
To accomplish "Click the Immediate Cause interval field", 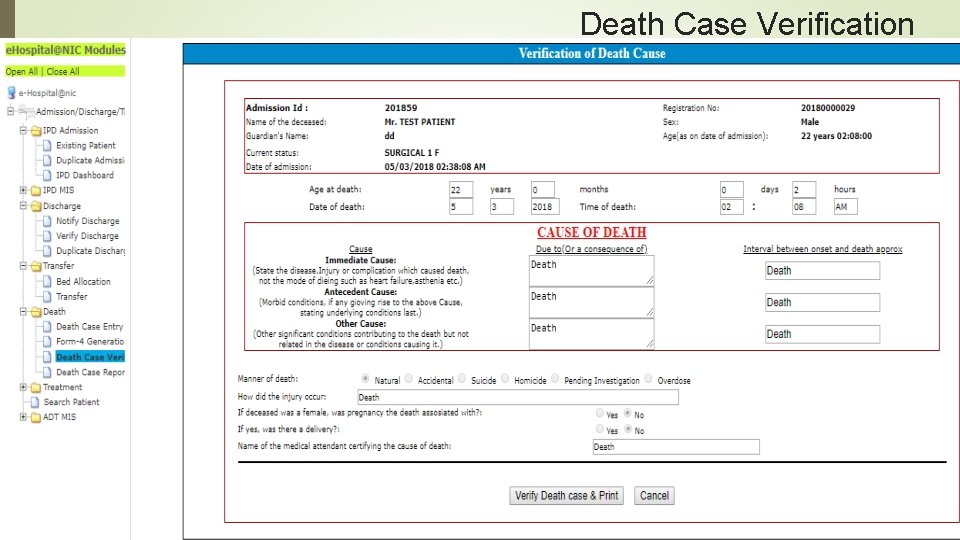I will [822, 271].
